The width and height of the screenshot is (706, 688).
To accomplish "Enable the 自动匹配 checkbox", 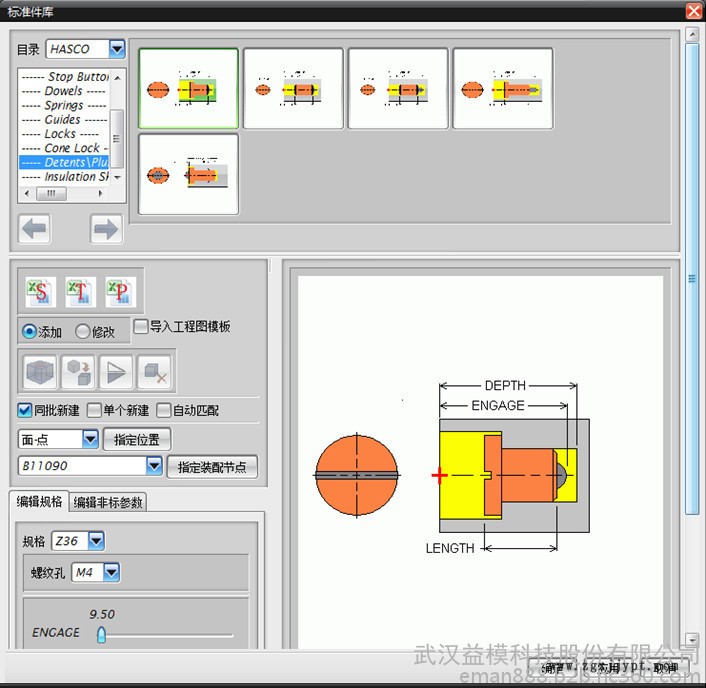I will point(164,410).
